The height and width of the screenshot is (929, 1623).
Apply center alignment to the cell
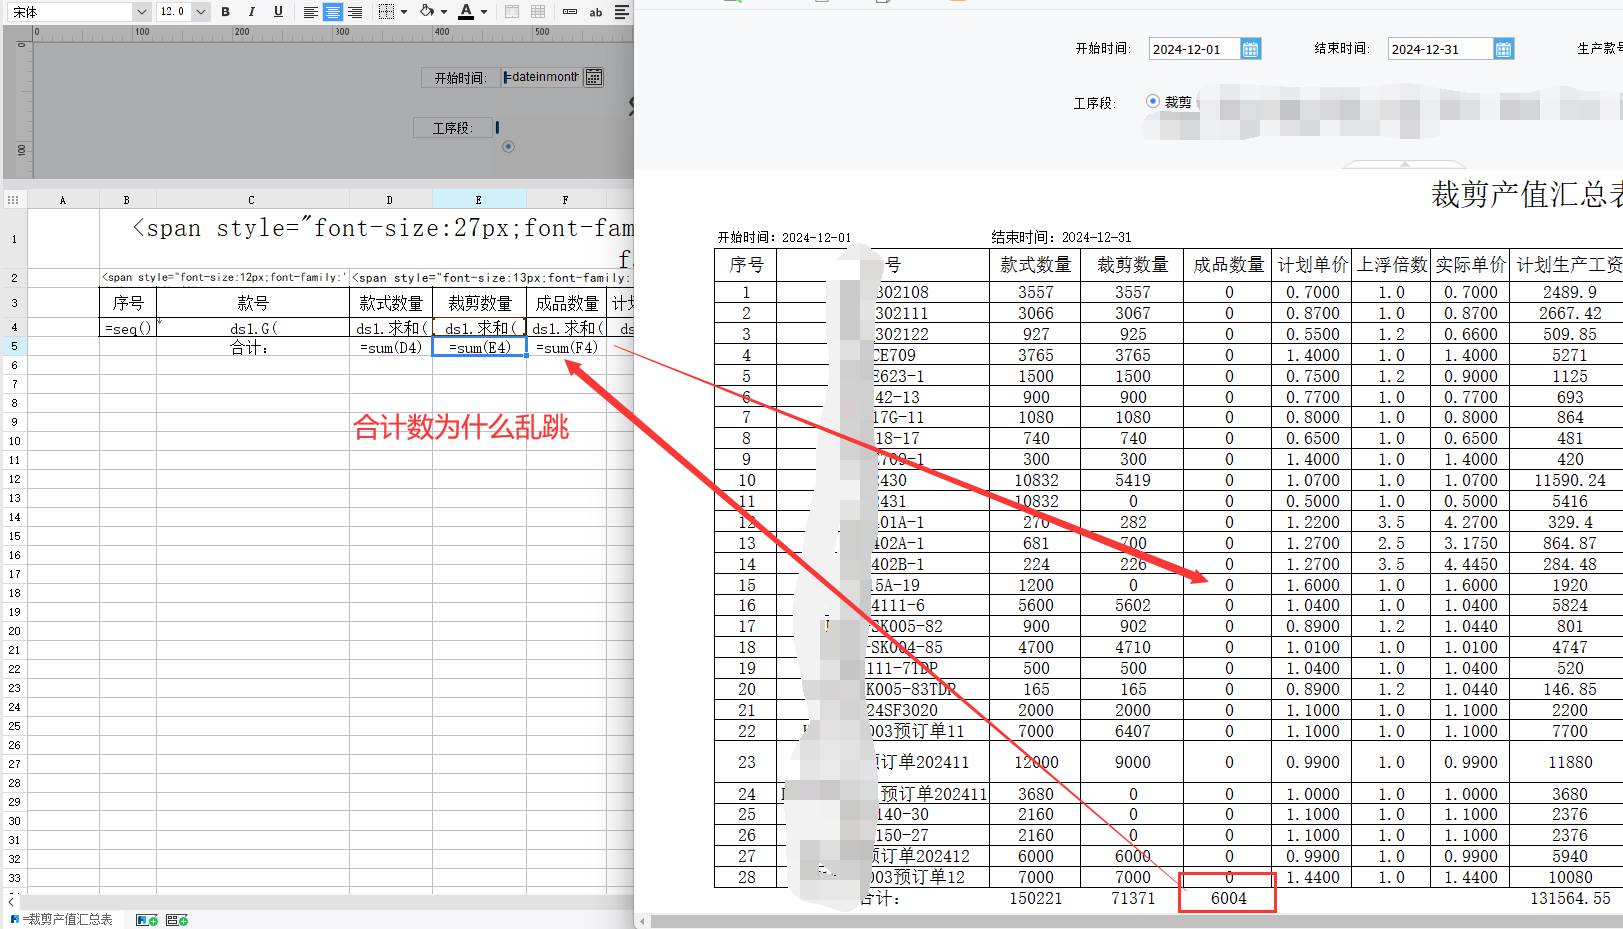[333, 12]
